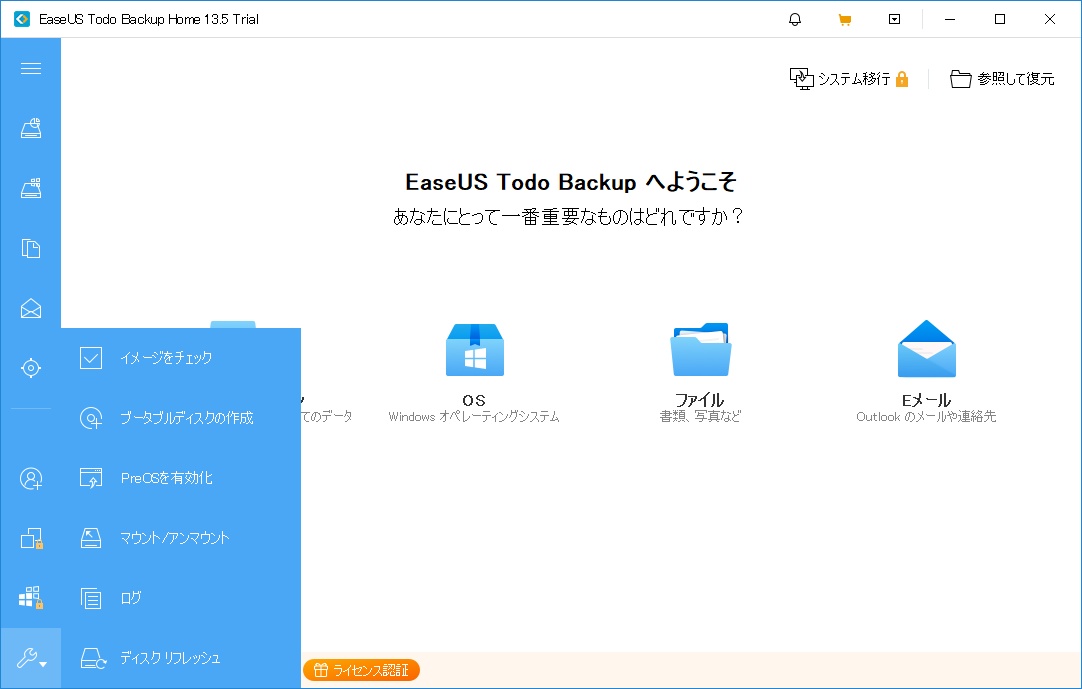Click the log list icon
1082x689 pixels.
90,598
